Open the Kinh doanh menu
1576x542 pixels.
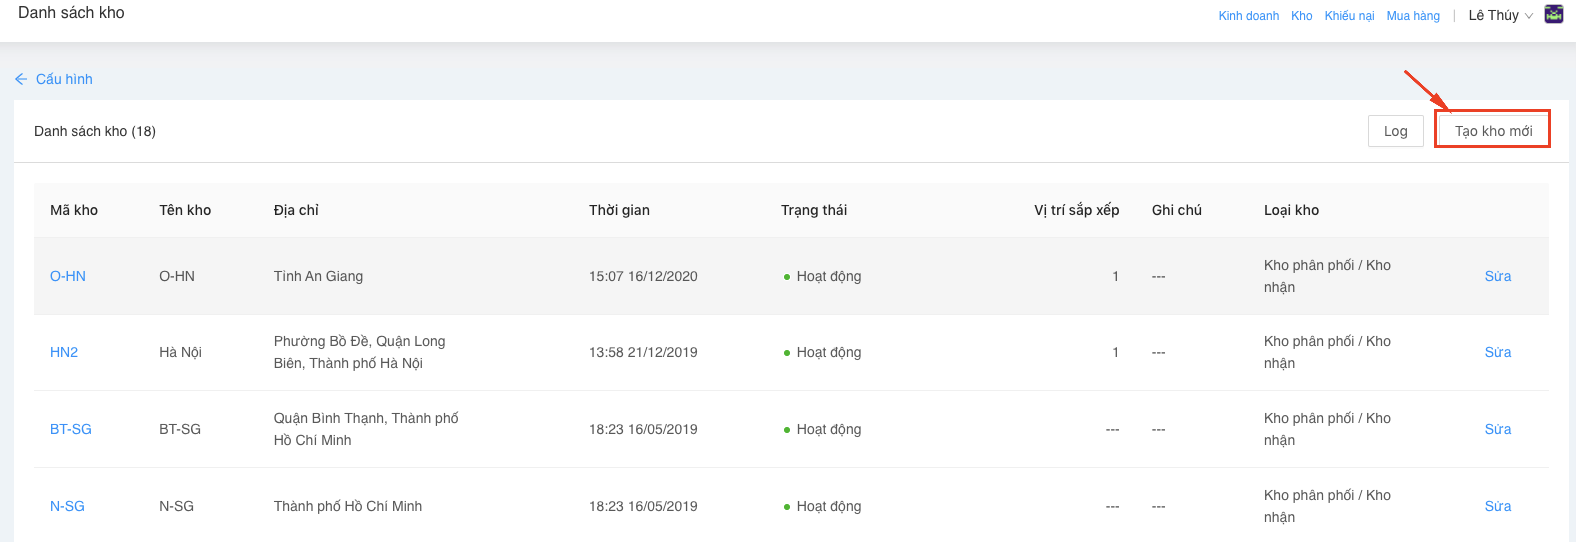click(x=1248, y=16)
